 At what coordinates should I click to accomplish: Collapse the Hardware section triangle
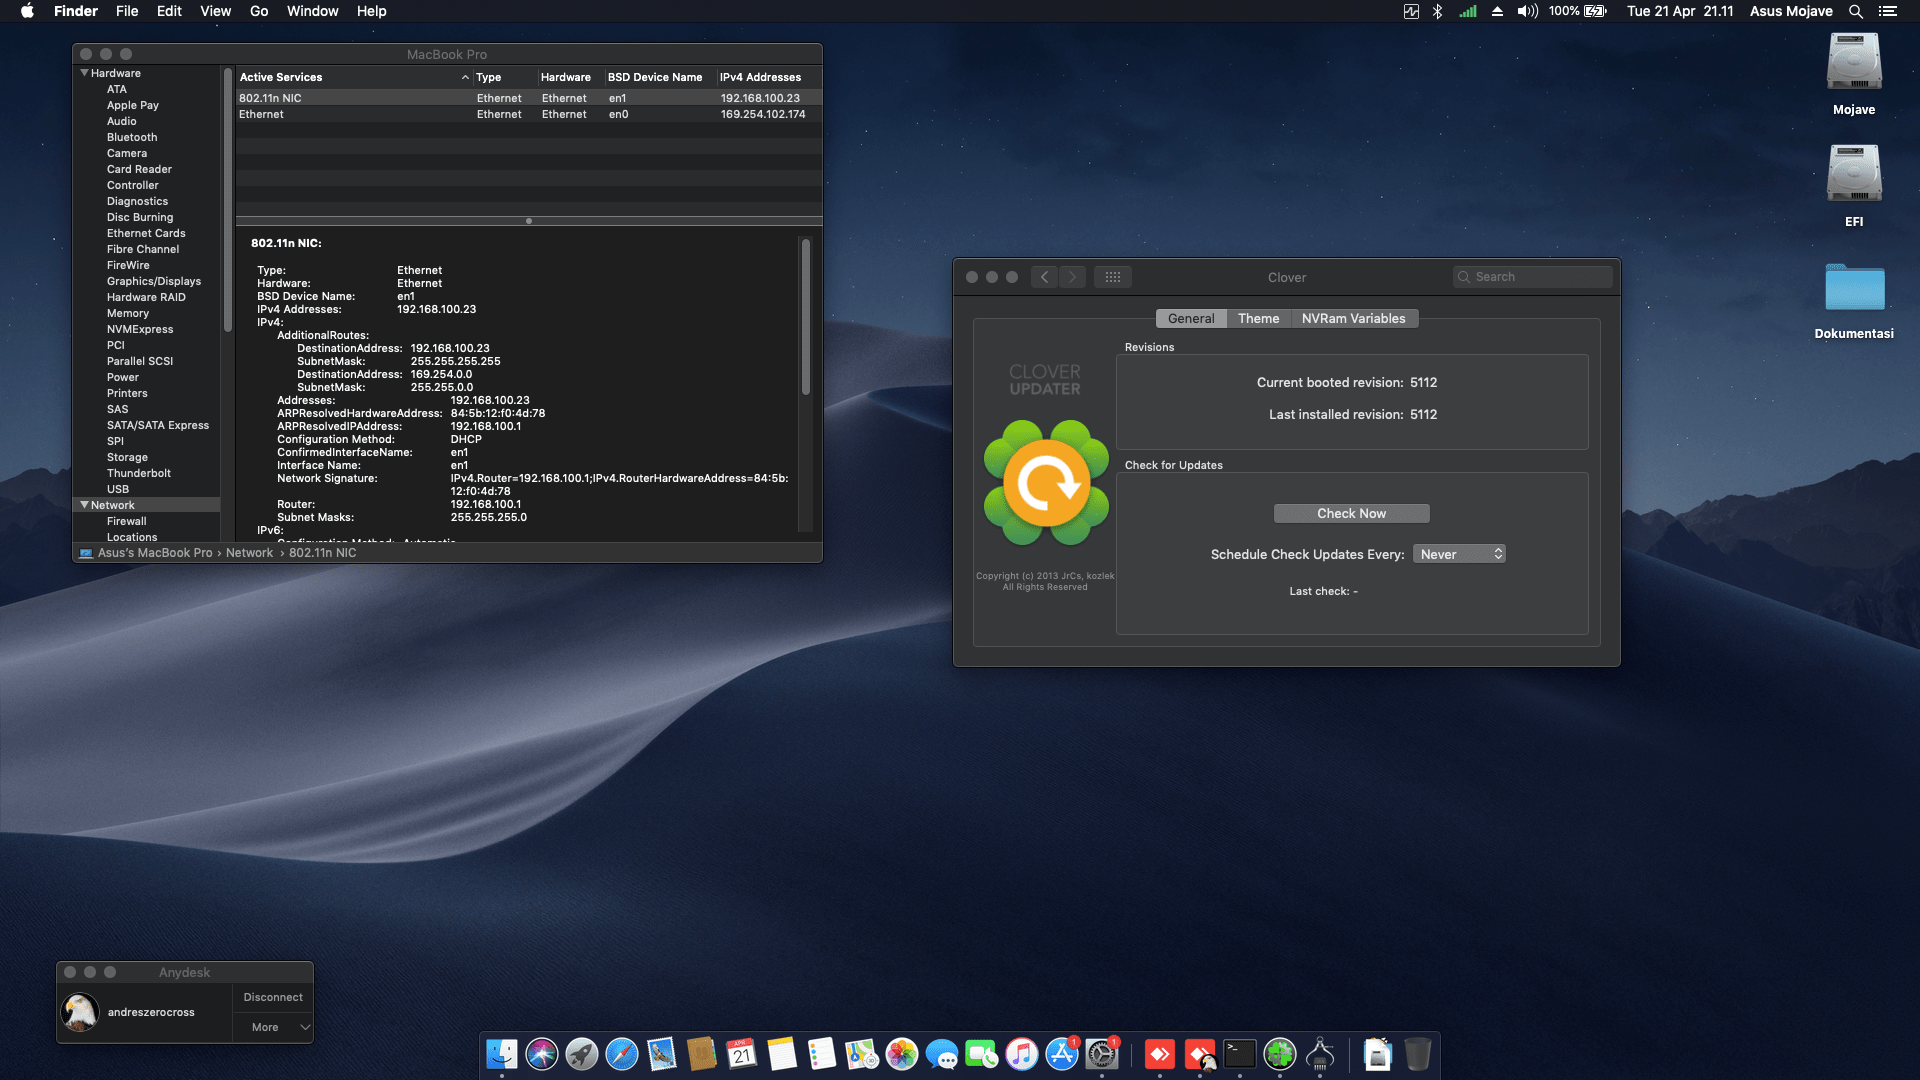tap(84, 73)
